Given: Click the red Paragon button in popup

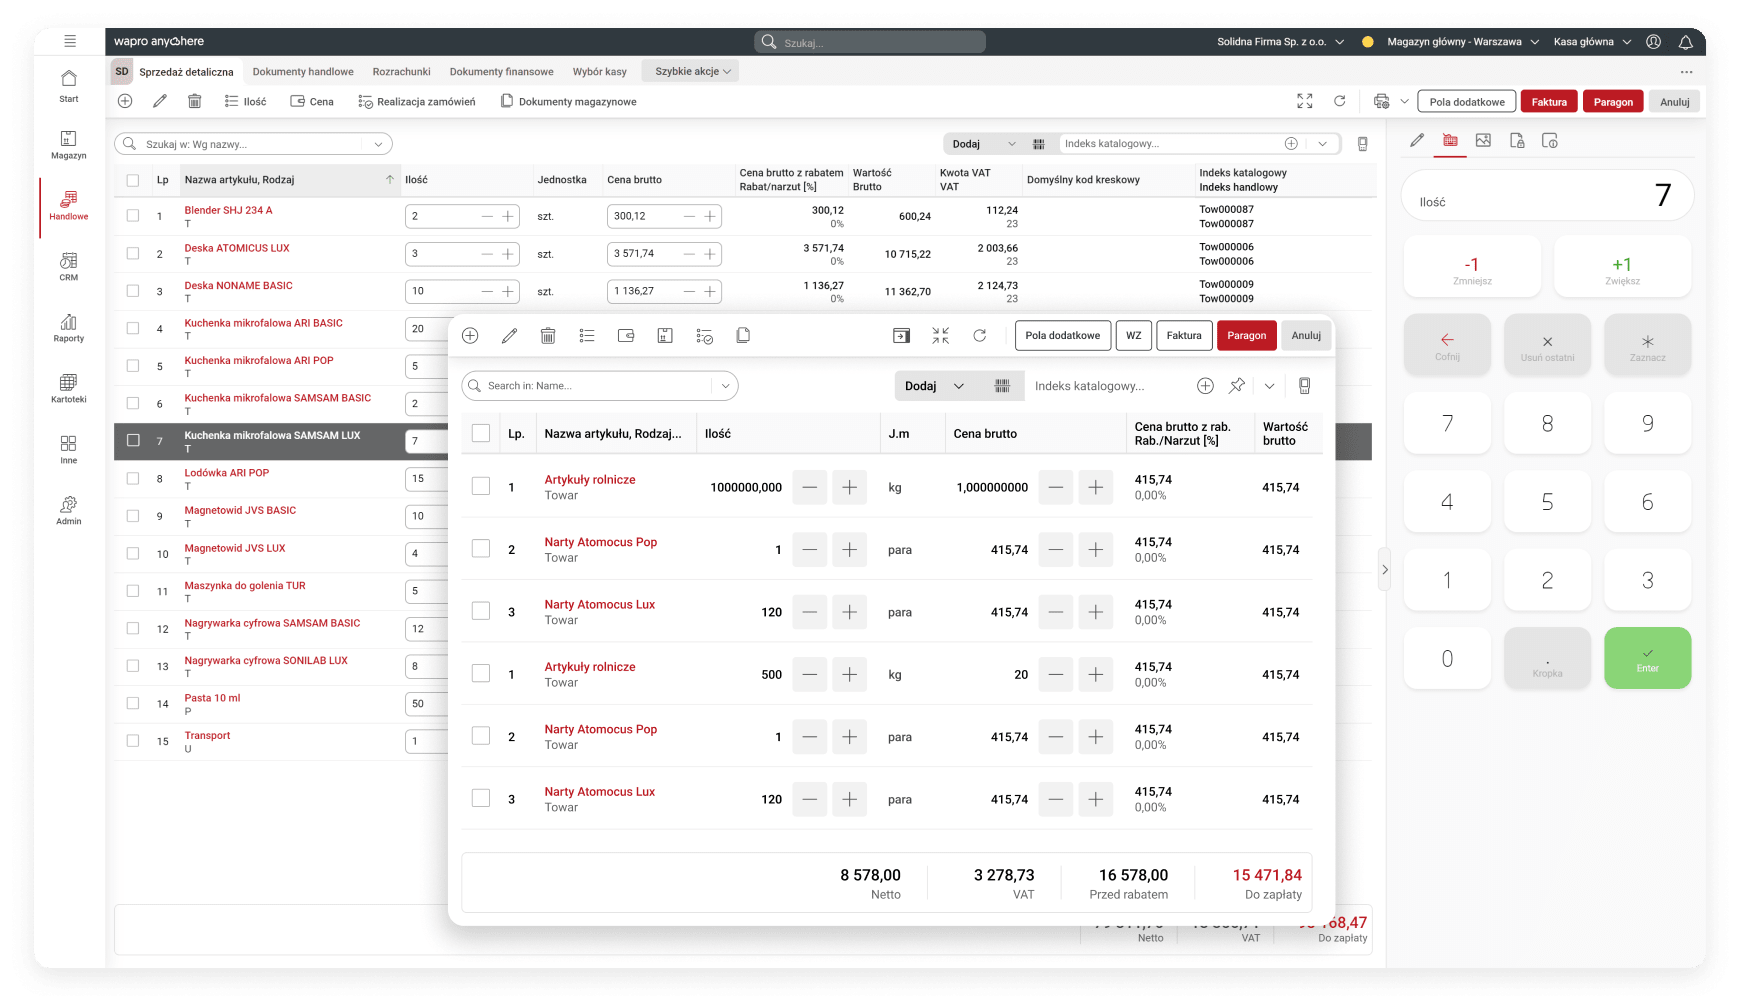Looking at the screenshot, I should [x=1246, y=336].
